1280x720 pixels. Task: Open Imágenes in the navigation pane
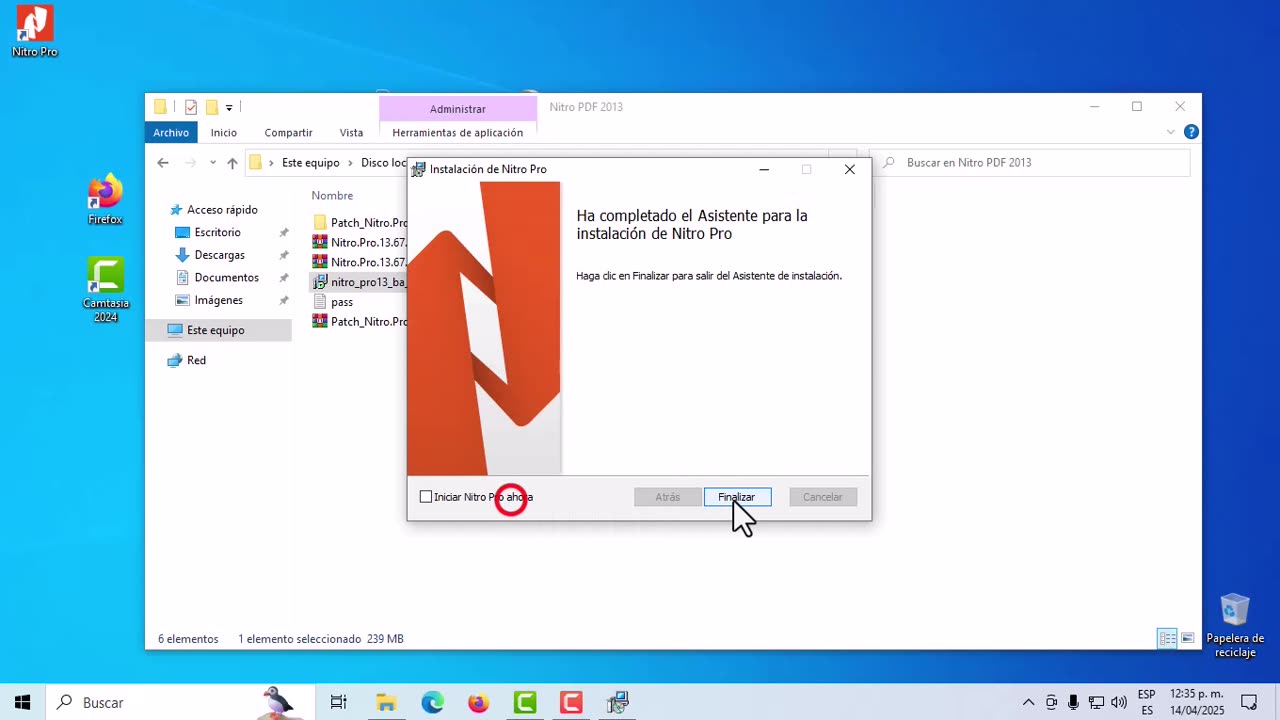219,300
